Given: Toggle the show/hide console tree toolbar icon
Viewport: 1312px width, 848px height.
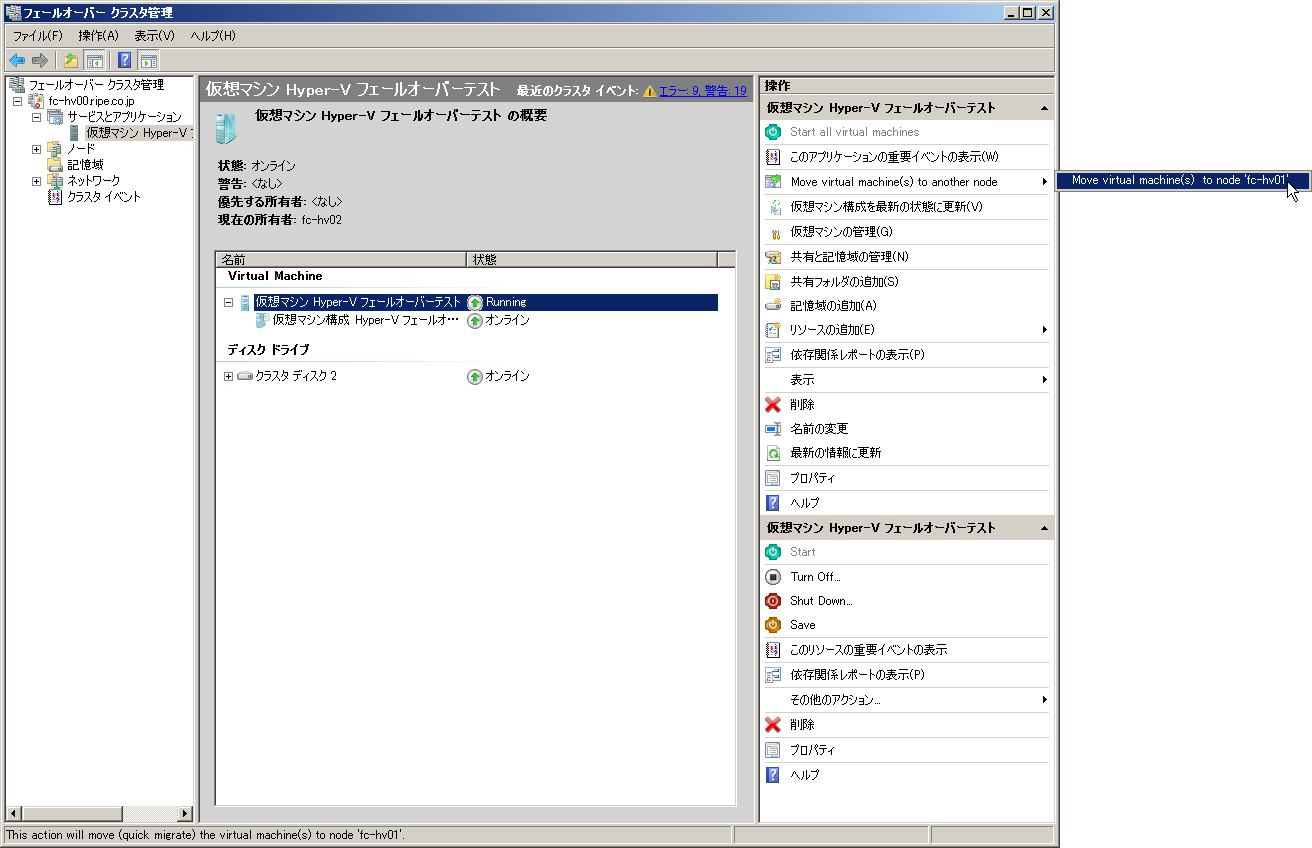Looking at the screenshot, I should 95,60.
